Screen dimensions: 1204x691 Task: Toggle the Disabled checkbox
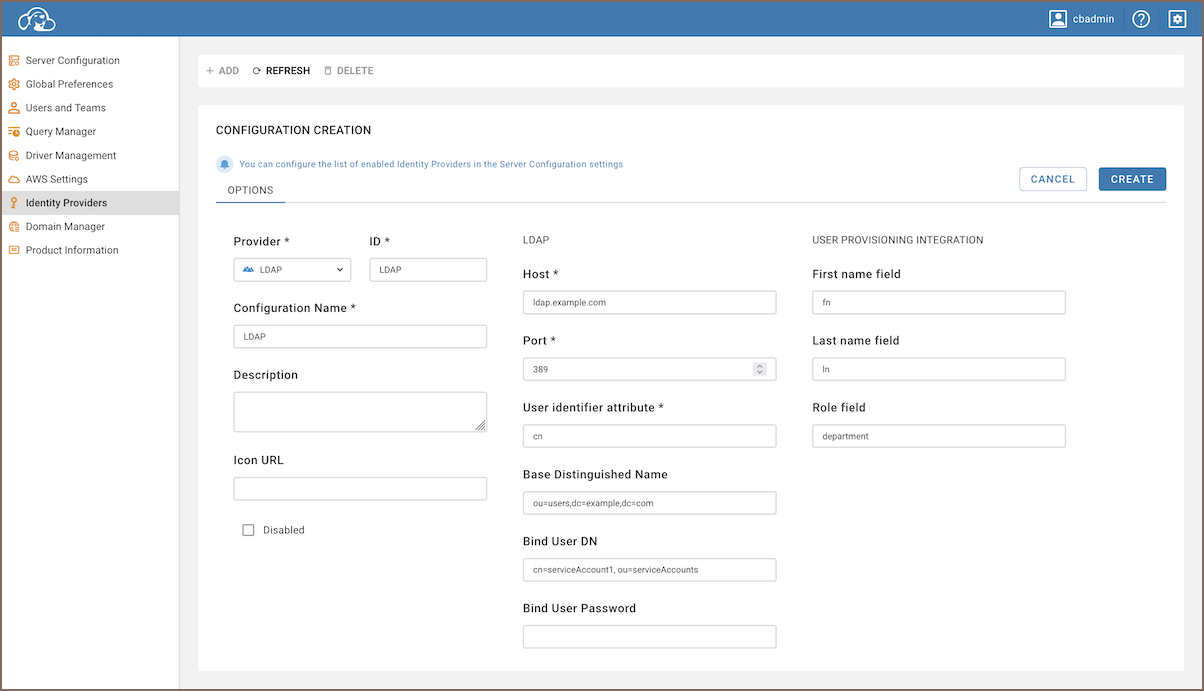248,530
